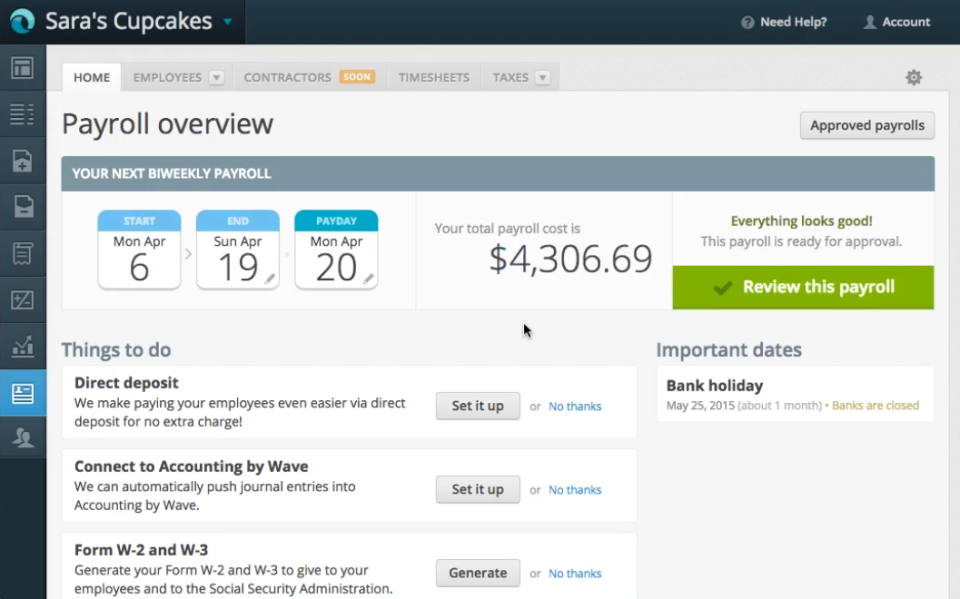Expand the Taxes tab dropdown arrow

tap(542, 78)
